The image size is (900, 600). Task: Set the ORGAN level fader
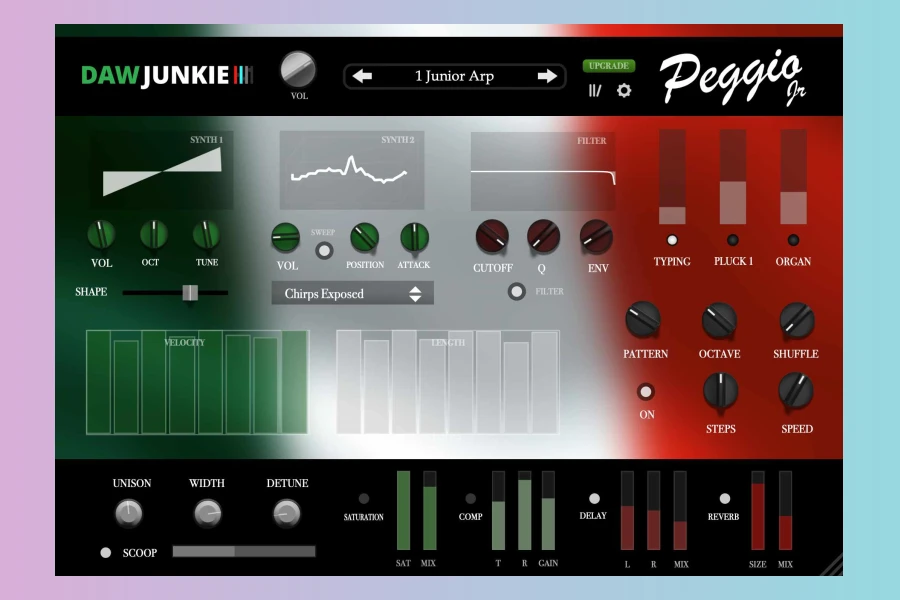coord(794,176)
